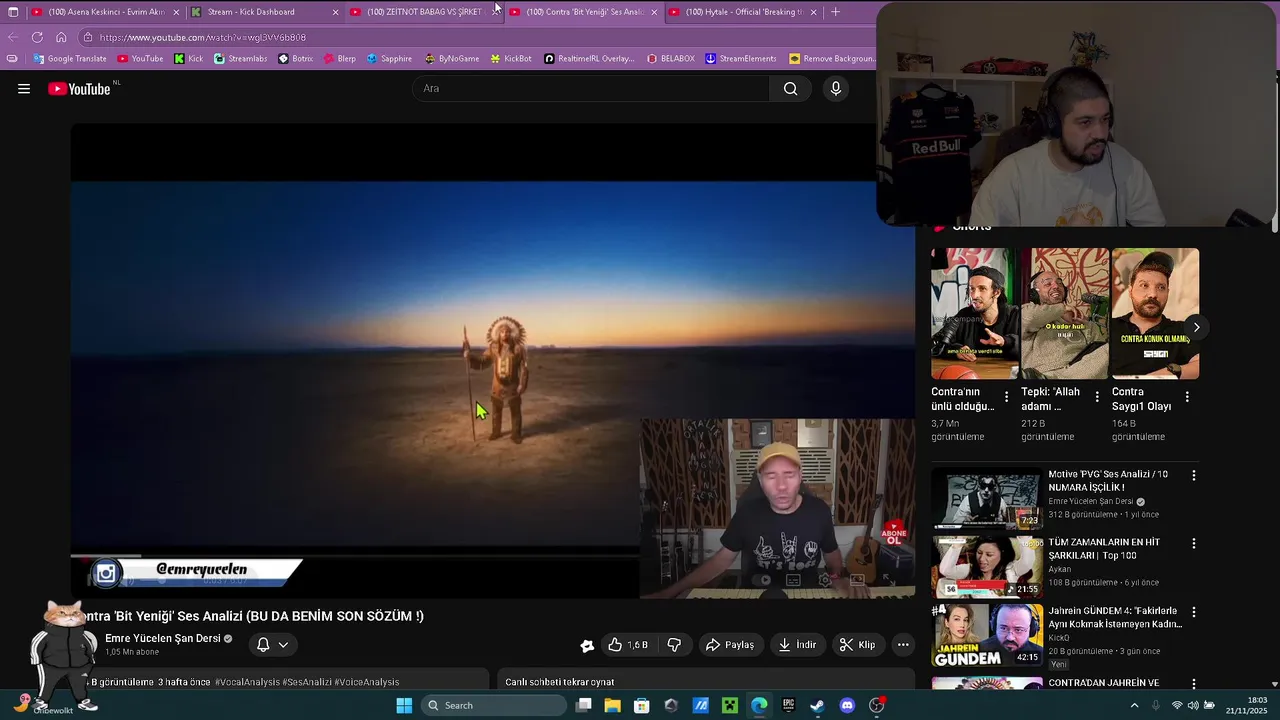Share the video via Paylaş button
This screenshot has width=1280, height=720.
click(731, 645)
